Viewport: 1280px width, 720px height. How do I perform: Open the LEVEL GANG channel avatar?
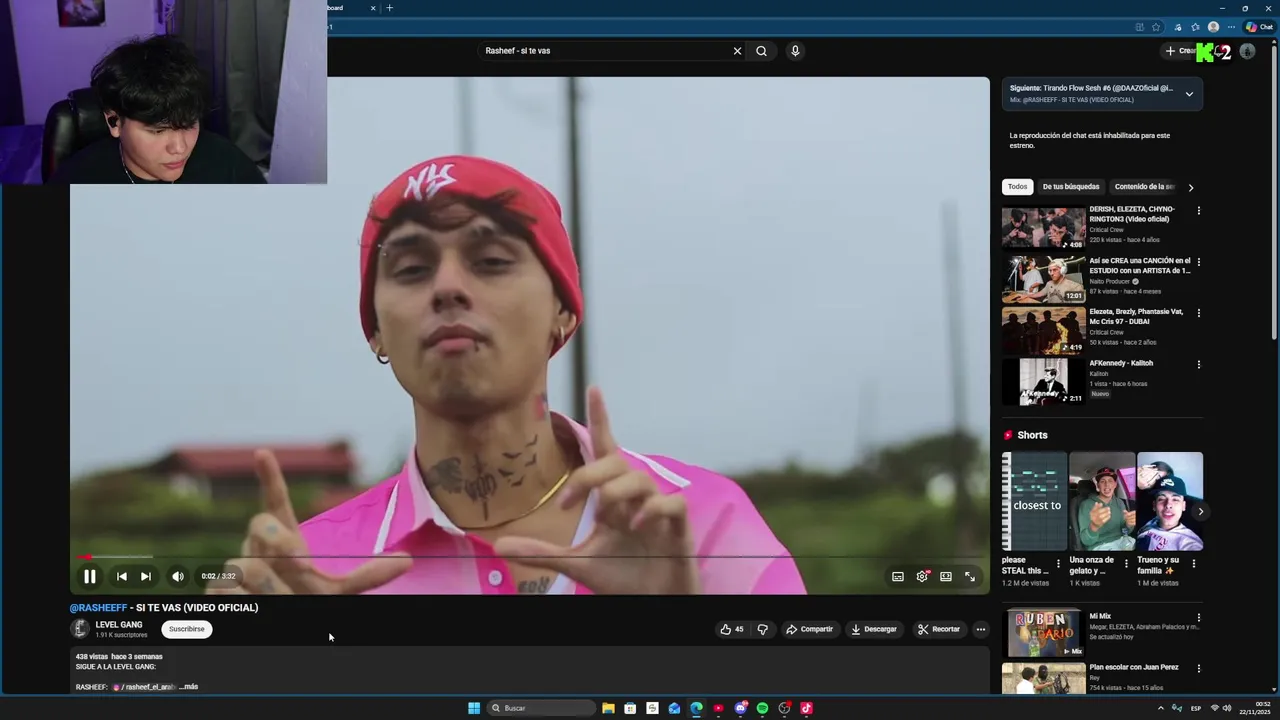(80, 629)
